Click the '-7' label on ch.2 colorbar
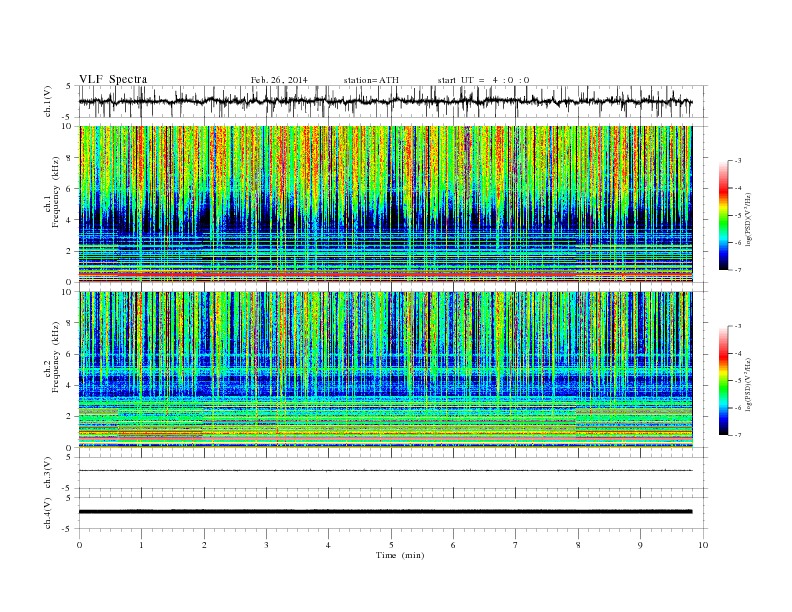The width and height of the screenshot is (792, 612). click(737, 435)
